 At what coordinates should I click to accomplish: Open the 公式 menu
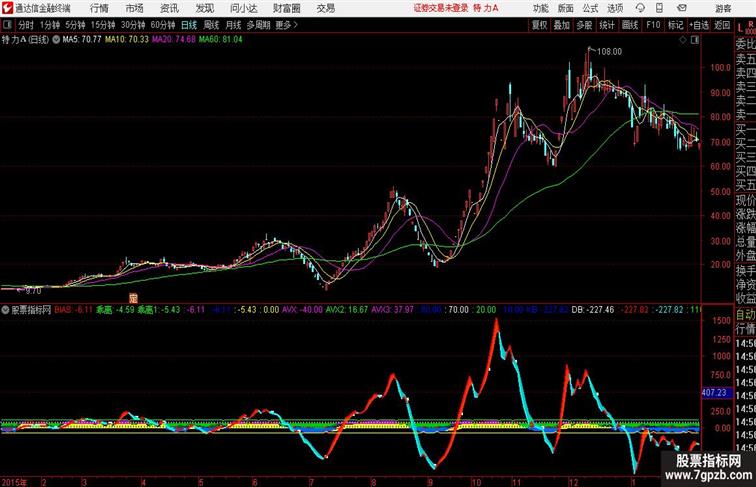click(590, 8)
